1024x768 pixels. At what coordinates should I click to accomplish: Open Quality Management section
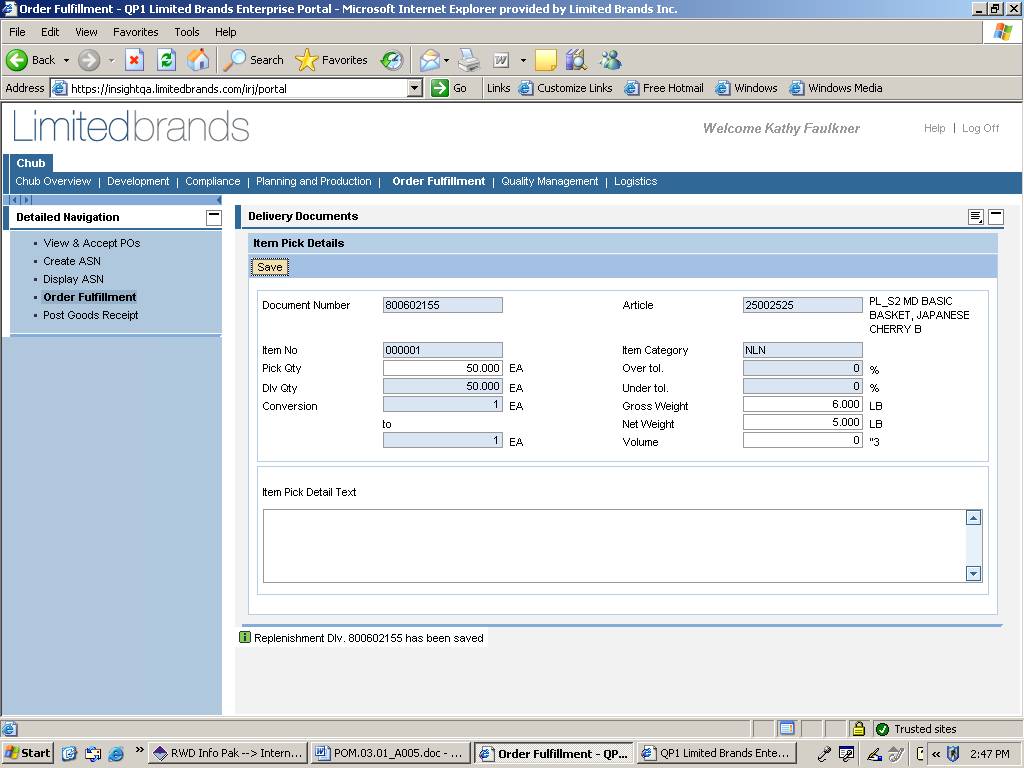tap(549, 182)
